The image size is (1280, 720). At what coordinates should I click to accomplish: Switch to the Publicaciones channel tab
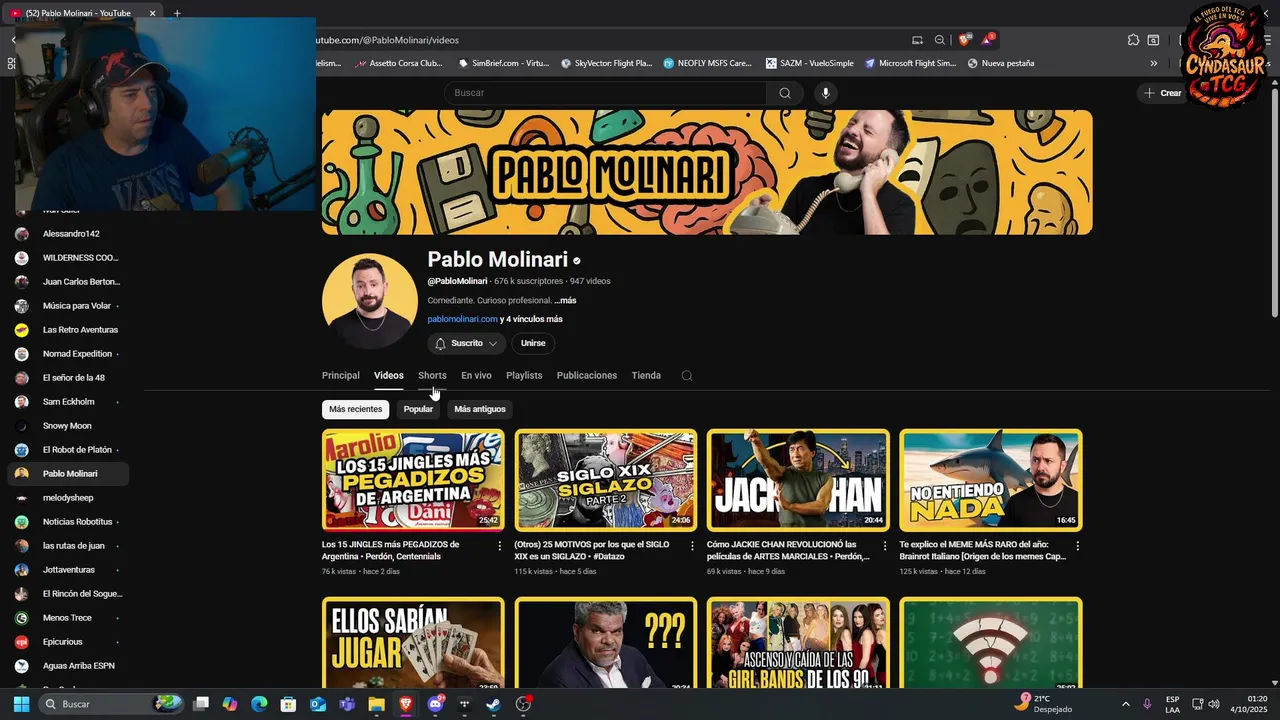[x=587, y=375]
